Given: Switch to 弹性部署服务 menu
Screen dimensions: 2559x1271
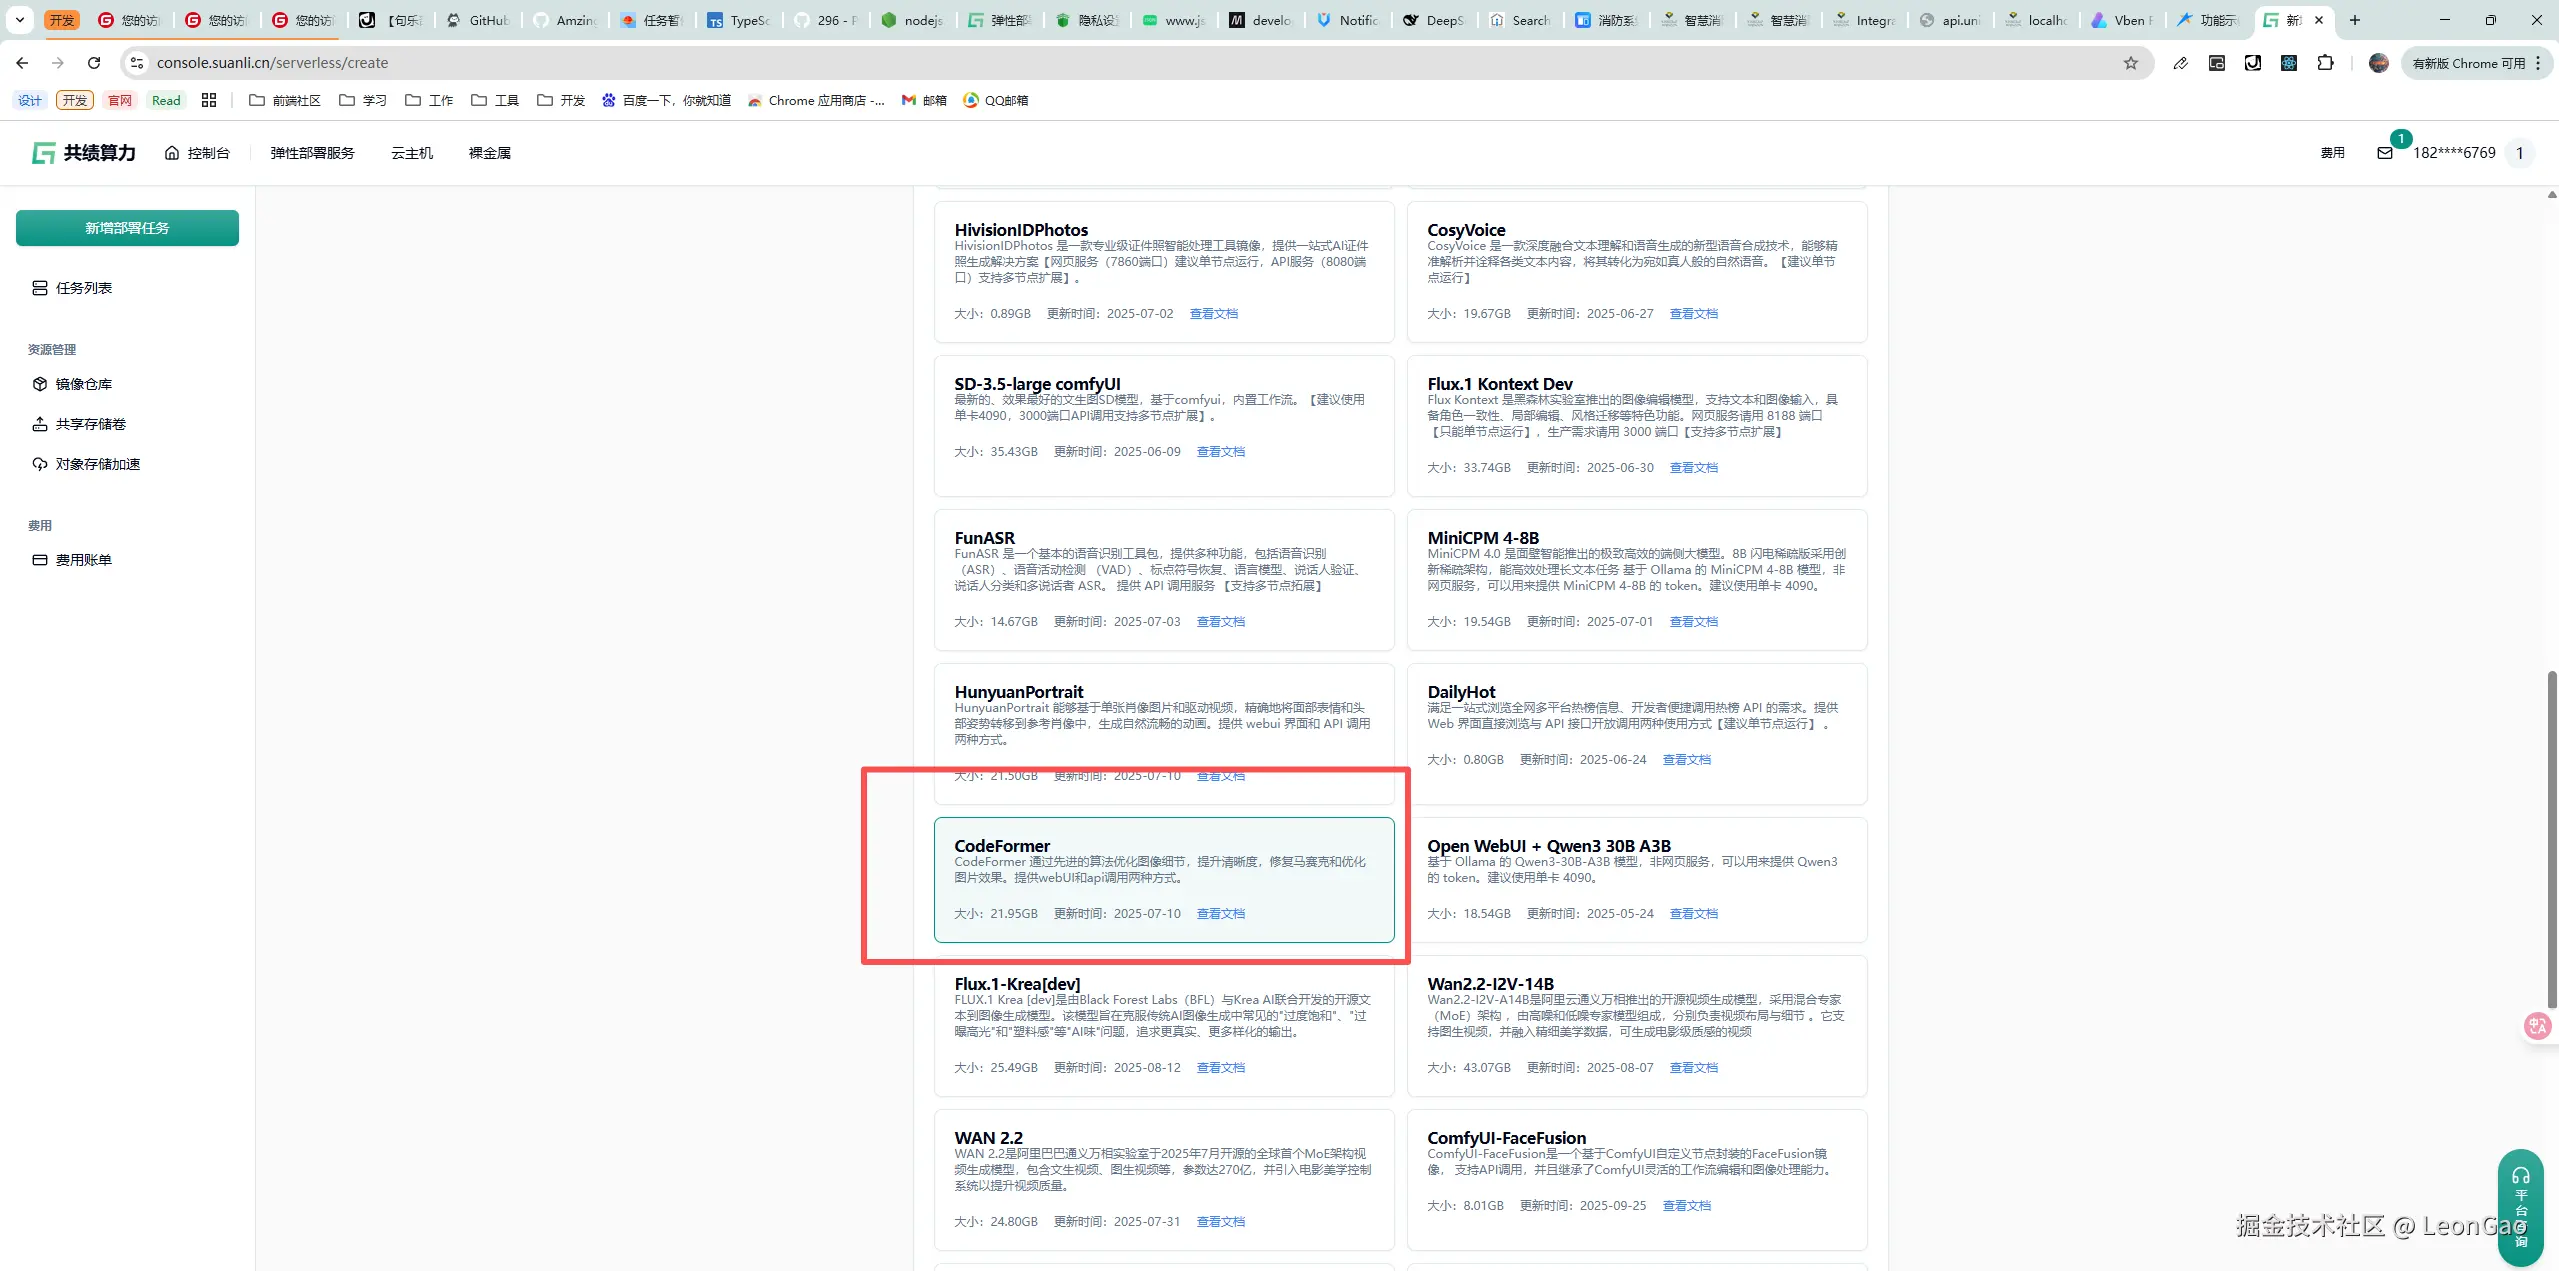Looking at the screenshot, I should coord(312,153).
